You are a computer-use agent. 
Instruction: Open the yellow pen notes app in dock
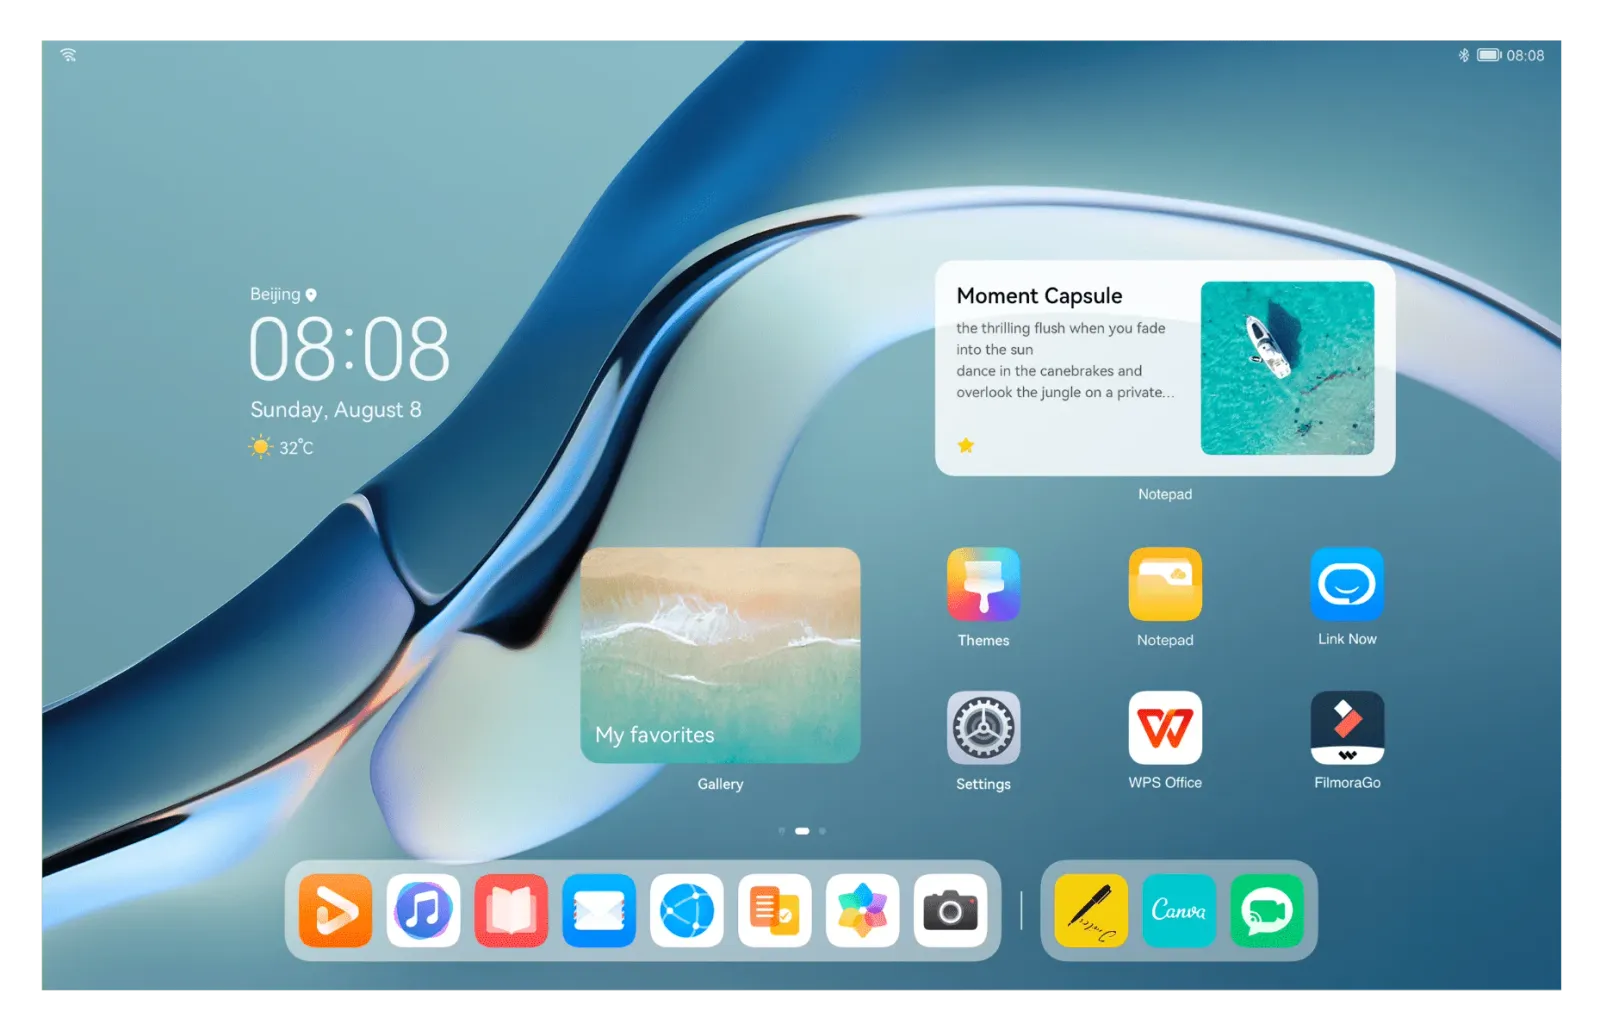1091,911
